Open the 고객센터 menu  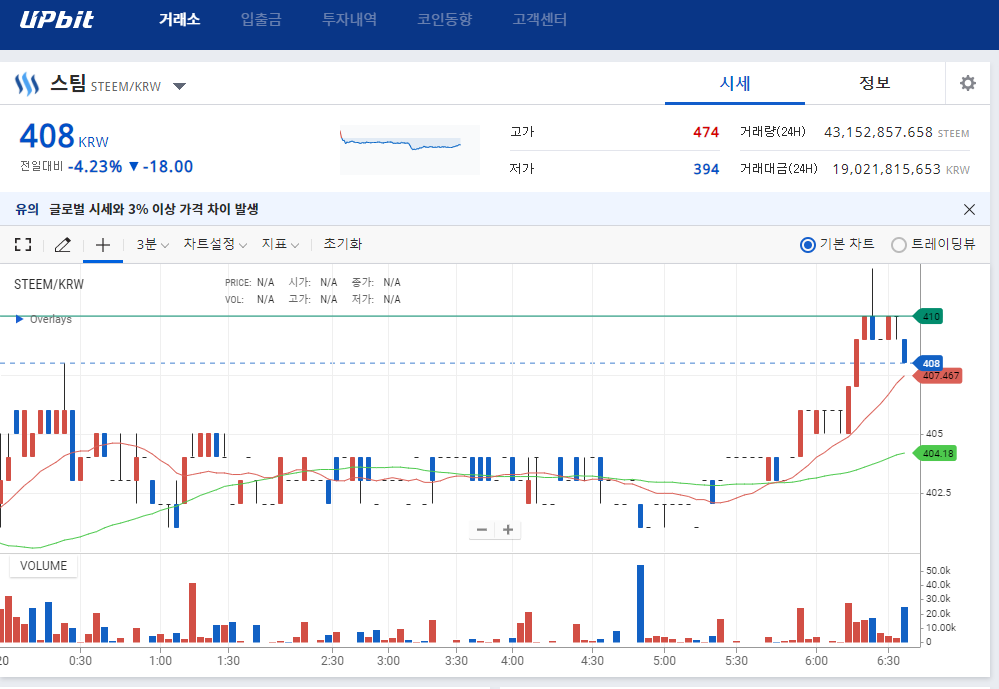(x=540, y=19)
